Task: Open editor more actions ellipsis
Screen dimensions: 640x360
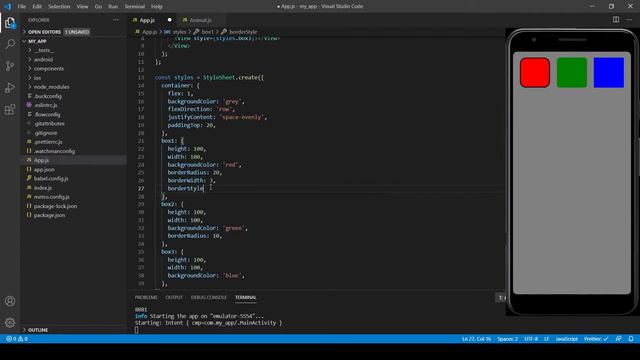Action: pos(629,20)
